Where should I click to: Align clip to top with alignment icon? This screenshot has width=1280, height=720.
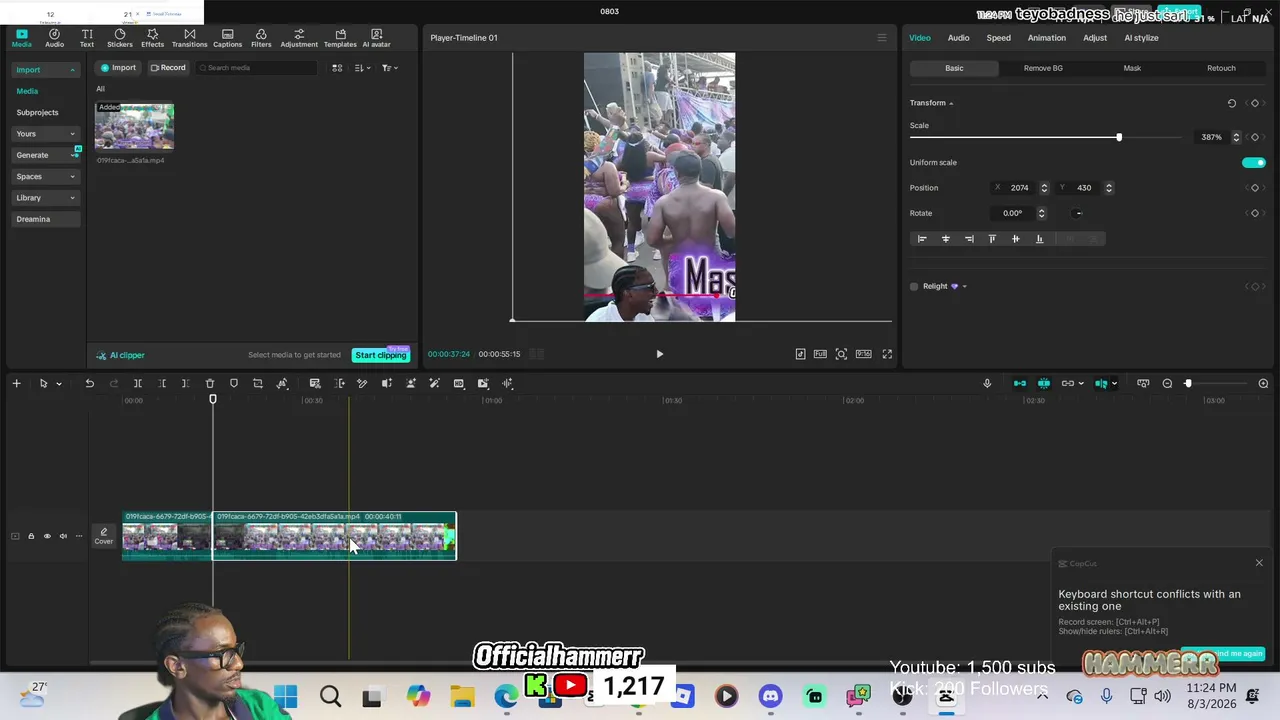(x=992, y=239)
